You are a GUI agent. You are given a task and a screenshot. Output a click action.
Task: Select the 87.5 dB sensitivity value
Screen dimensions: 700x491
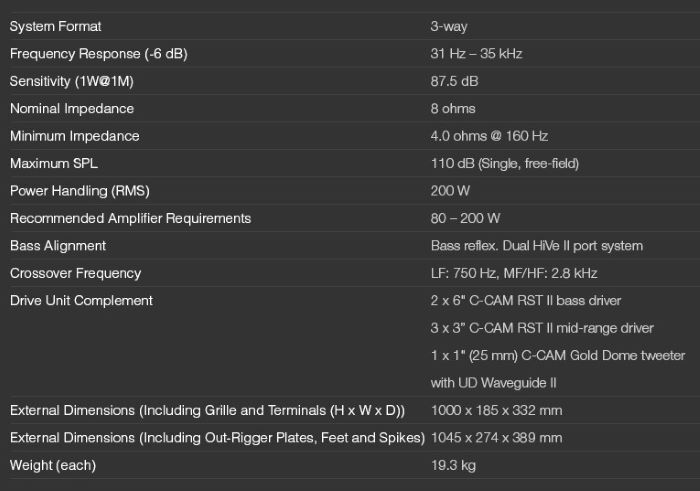[454, 81]
